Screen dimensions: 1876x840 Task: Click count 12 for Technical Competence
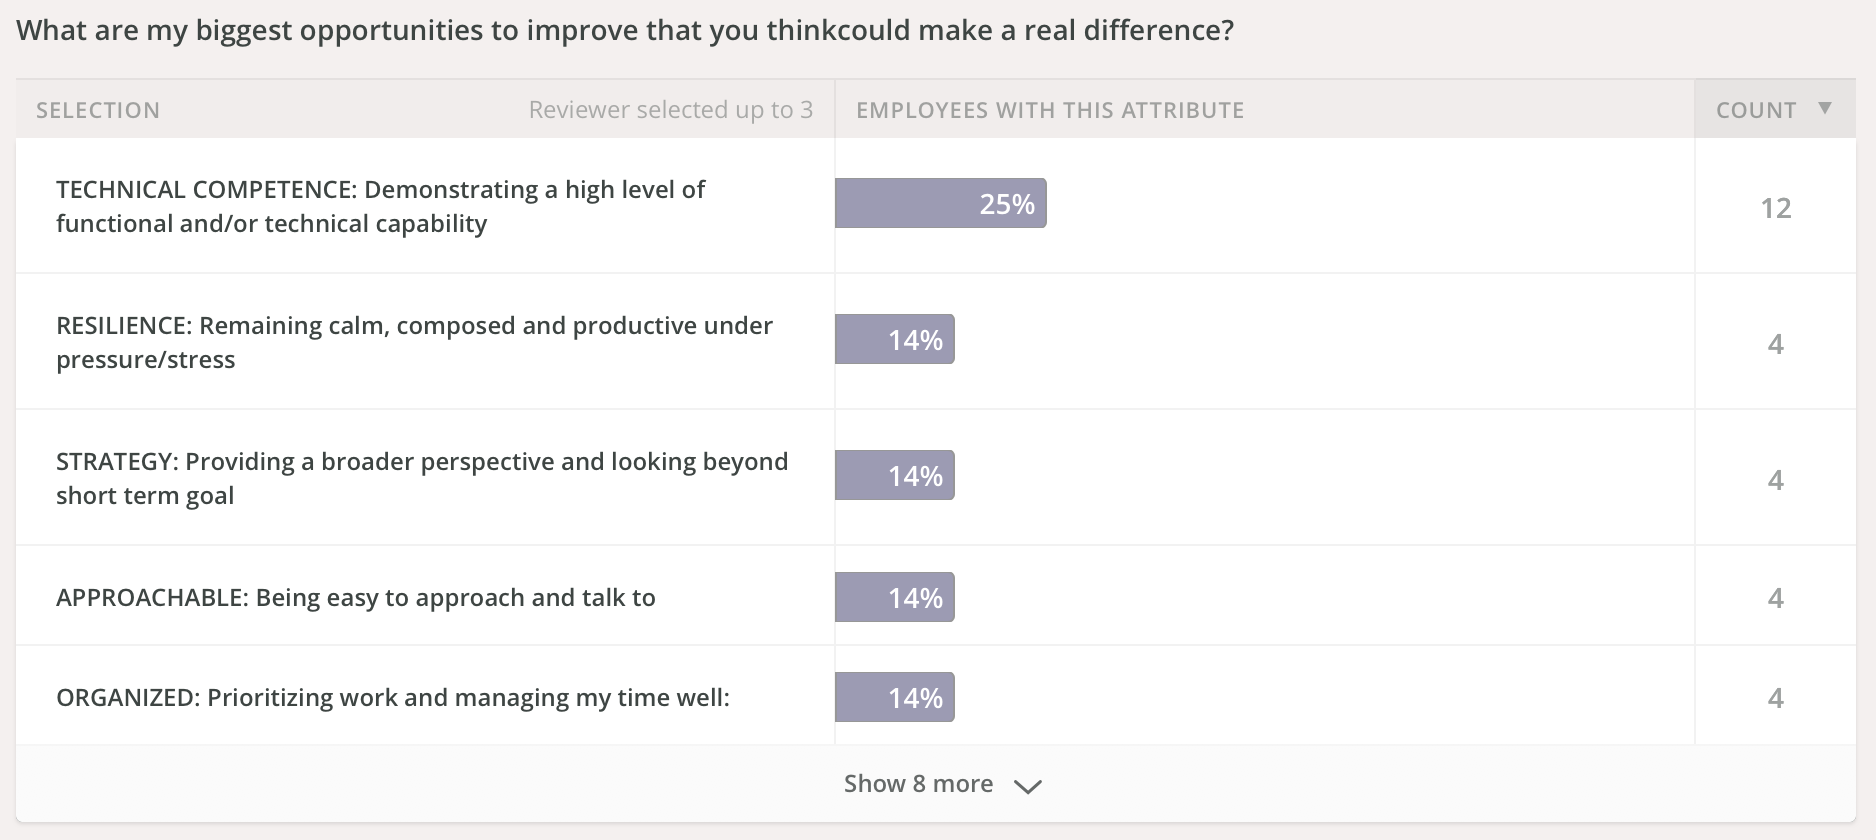1776,208
